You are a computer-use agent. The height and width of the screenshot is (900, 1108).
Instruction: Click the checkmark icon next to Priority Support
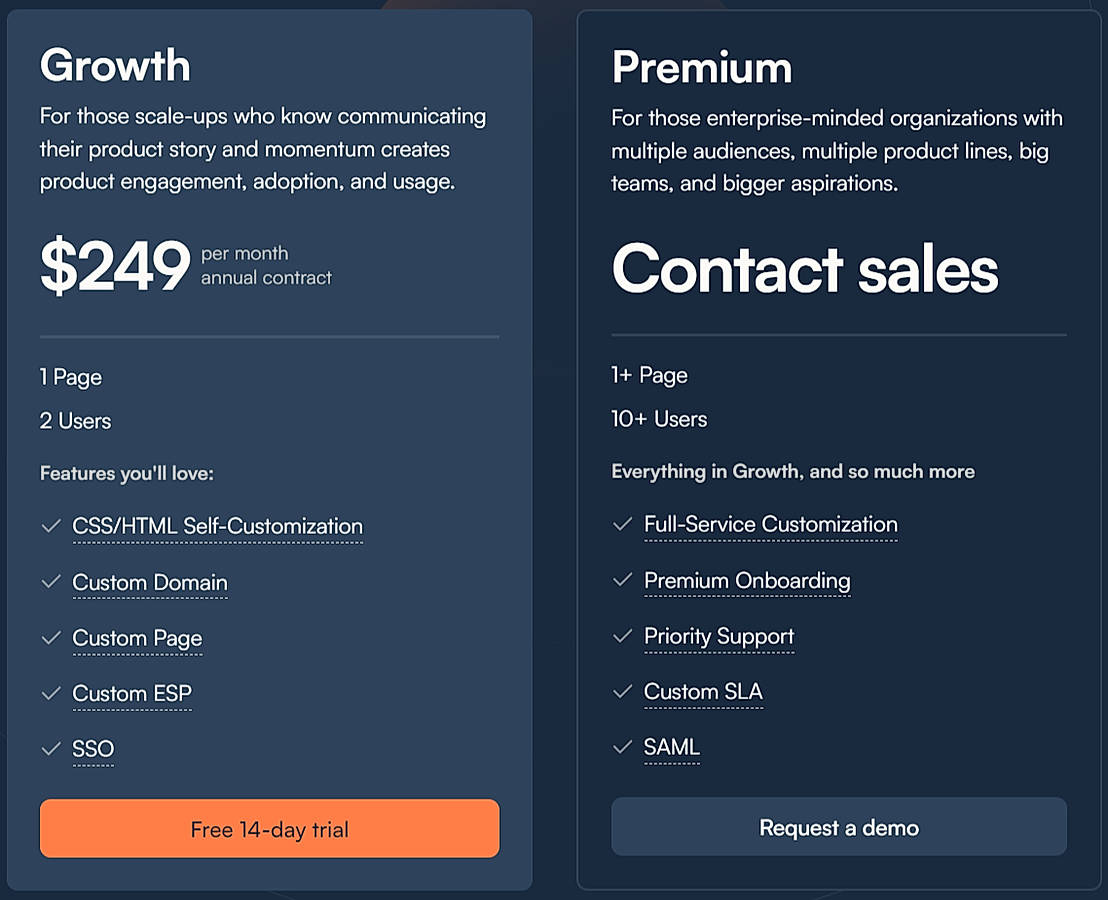623,635
